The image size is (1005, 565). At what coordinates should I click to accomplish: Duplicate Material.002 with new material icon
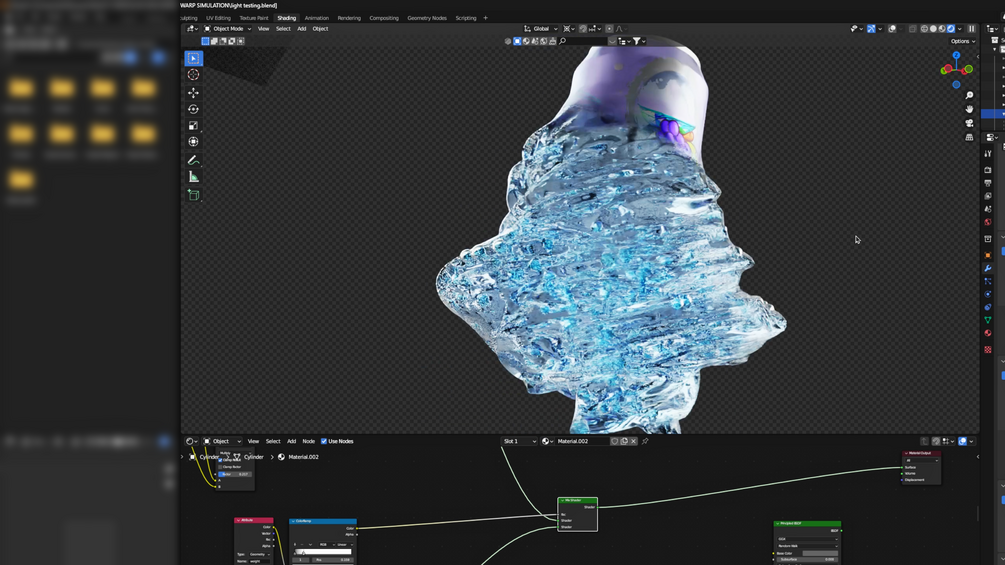pyautogui.click(x=624, y=441)
